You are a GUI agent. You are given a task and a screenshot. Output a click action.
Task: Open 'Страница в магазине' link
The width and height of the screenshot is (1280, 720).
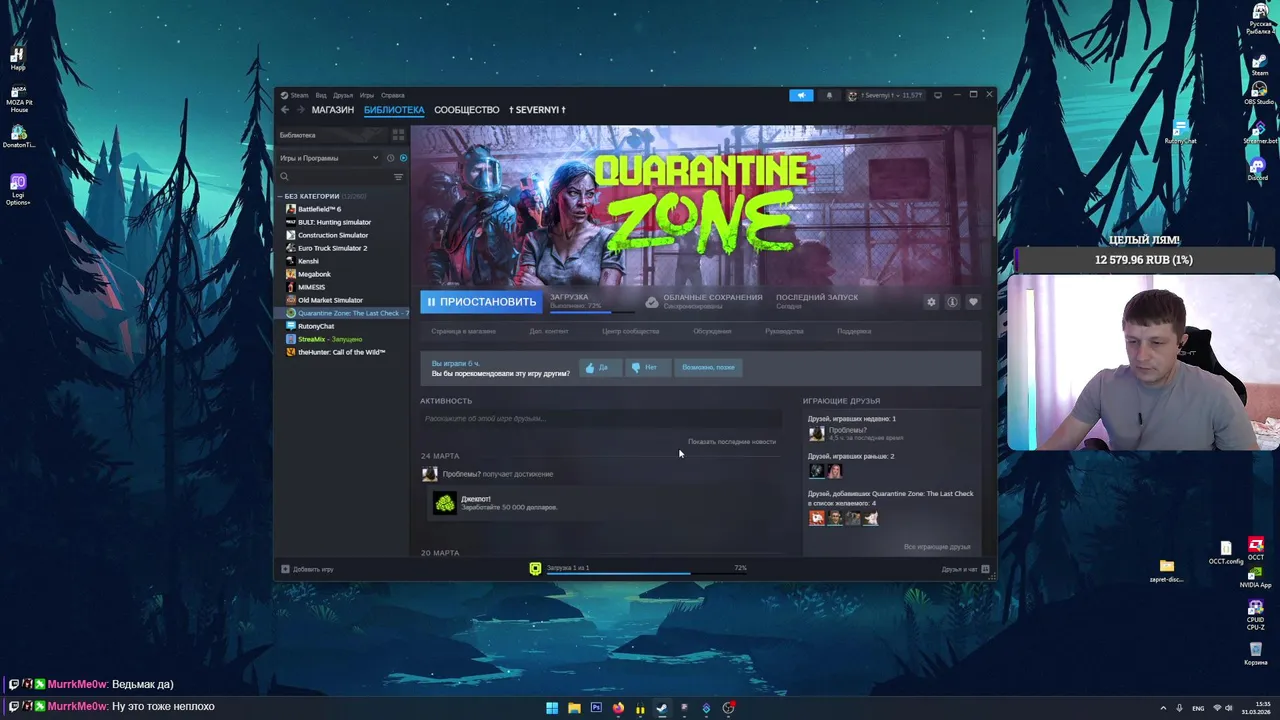pyautogui.click(x=463, y=331)
